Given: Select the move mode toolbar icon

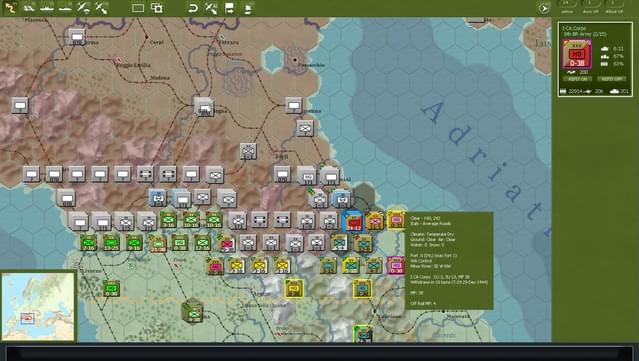Looking at the screenshot, I should pyautogui.click(x=10, y=8).
